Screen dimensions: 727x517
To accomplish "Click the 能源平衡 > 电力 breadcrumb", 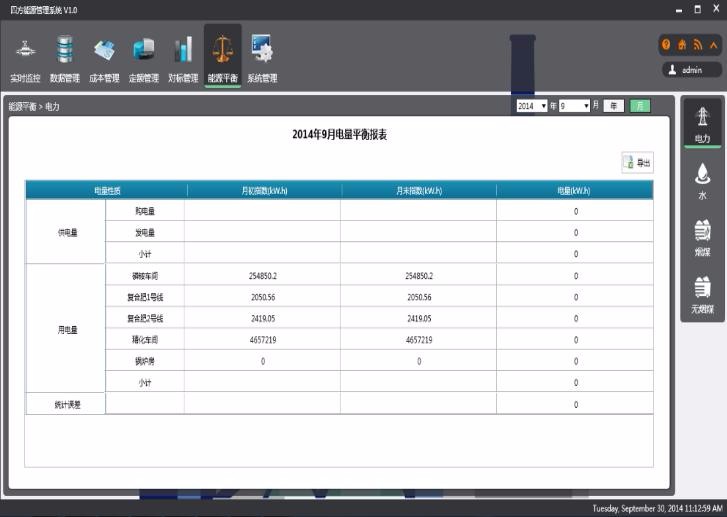I will (34, 107).
